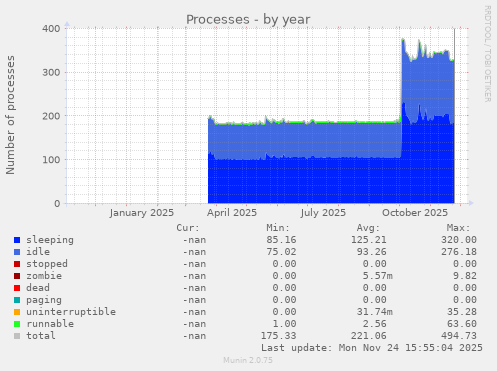
Task: Select the 'total' legend label
Action: (41, 336)
